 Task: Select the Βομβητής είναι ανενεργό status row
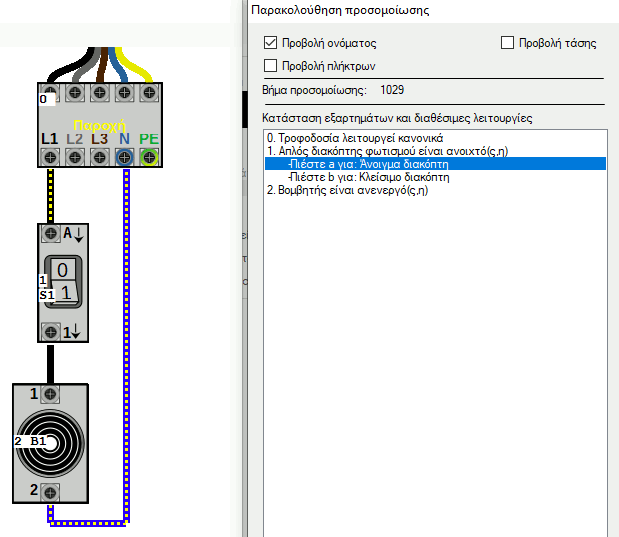click(347, 191)
